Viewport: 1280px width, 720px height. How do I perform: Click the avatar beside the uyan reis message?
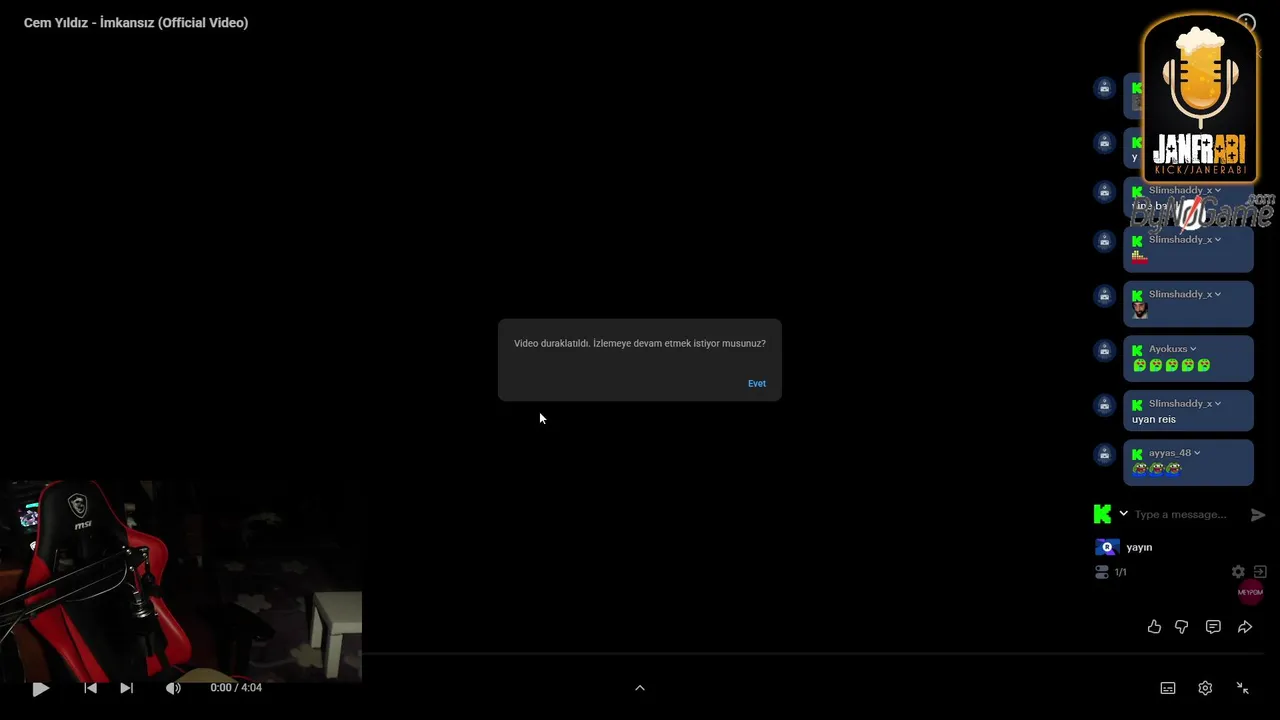click(x=1104, y=404)
